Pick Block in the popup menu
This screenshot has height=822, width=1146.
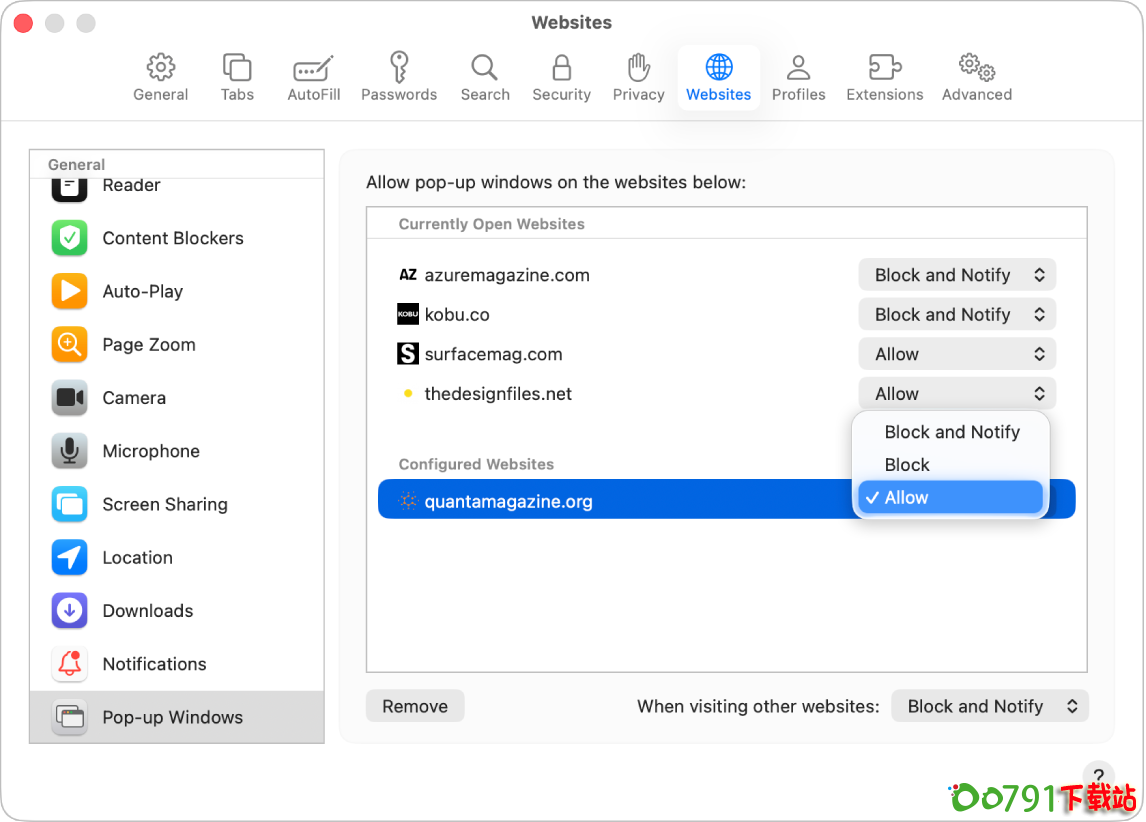[x=907, y=465]
